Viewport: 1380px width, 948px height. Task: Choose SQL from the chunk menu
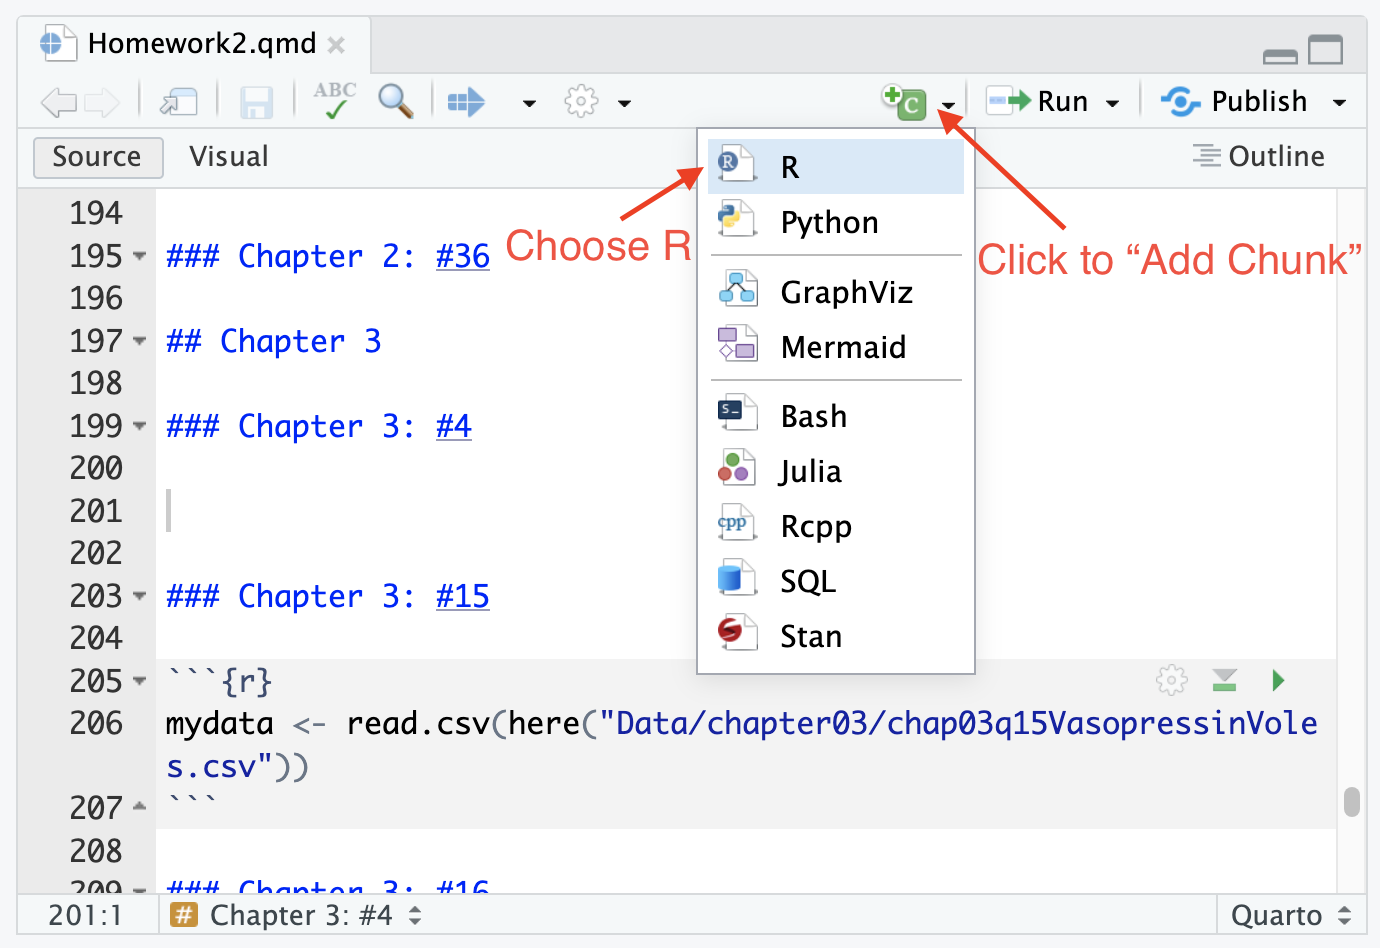(835, 580)
